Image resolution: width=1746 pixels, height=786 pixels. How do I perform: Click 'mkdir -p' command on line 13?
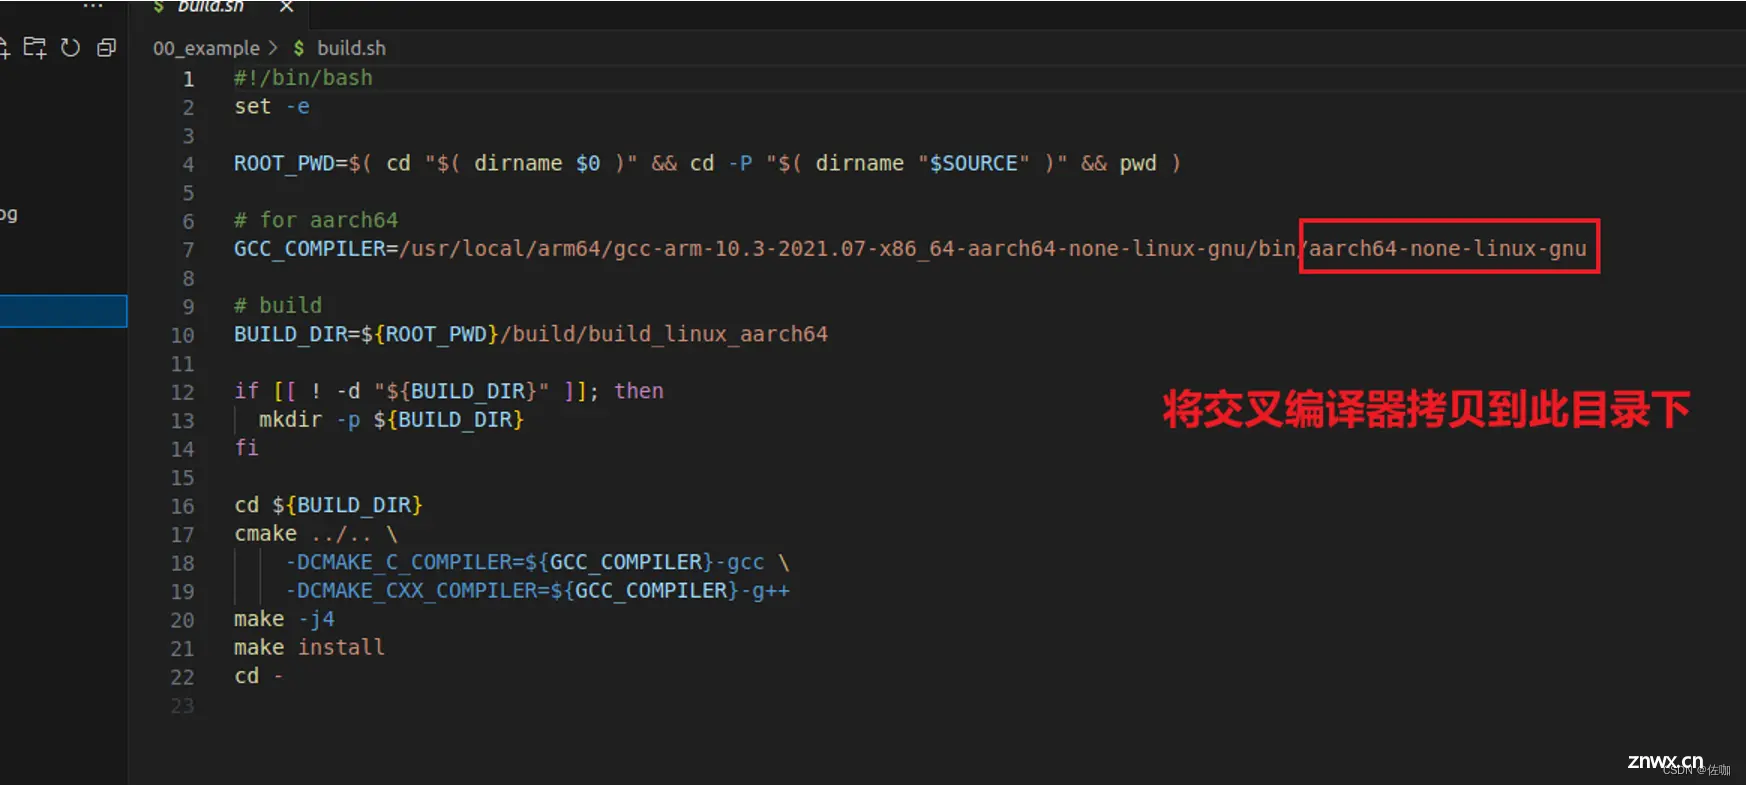coord(309,420)
